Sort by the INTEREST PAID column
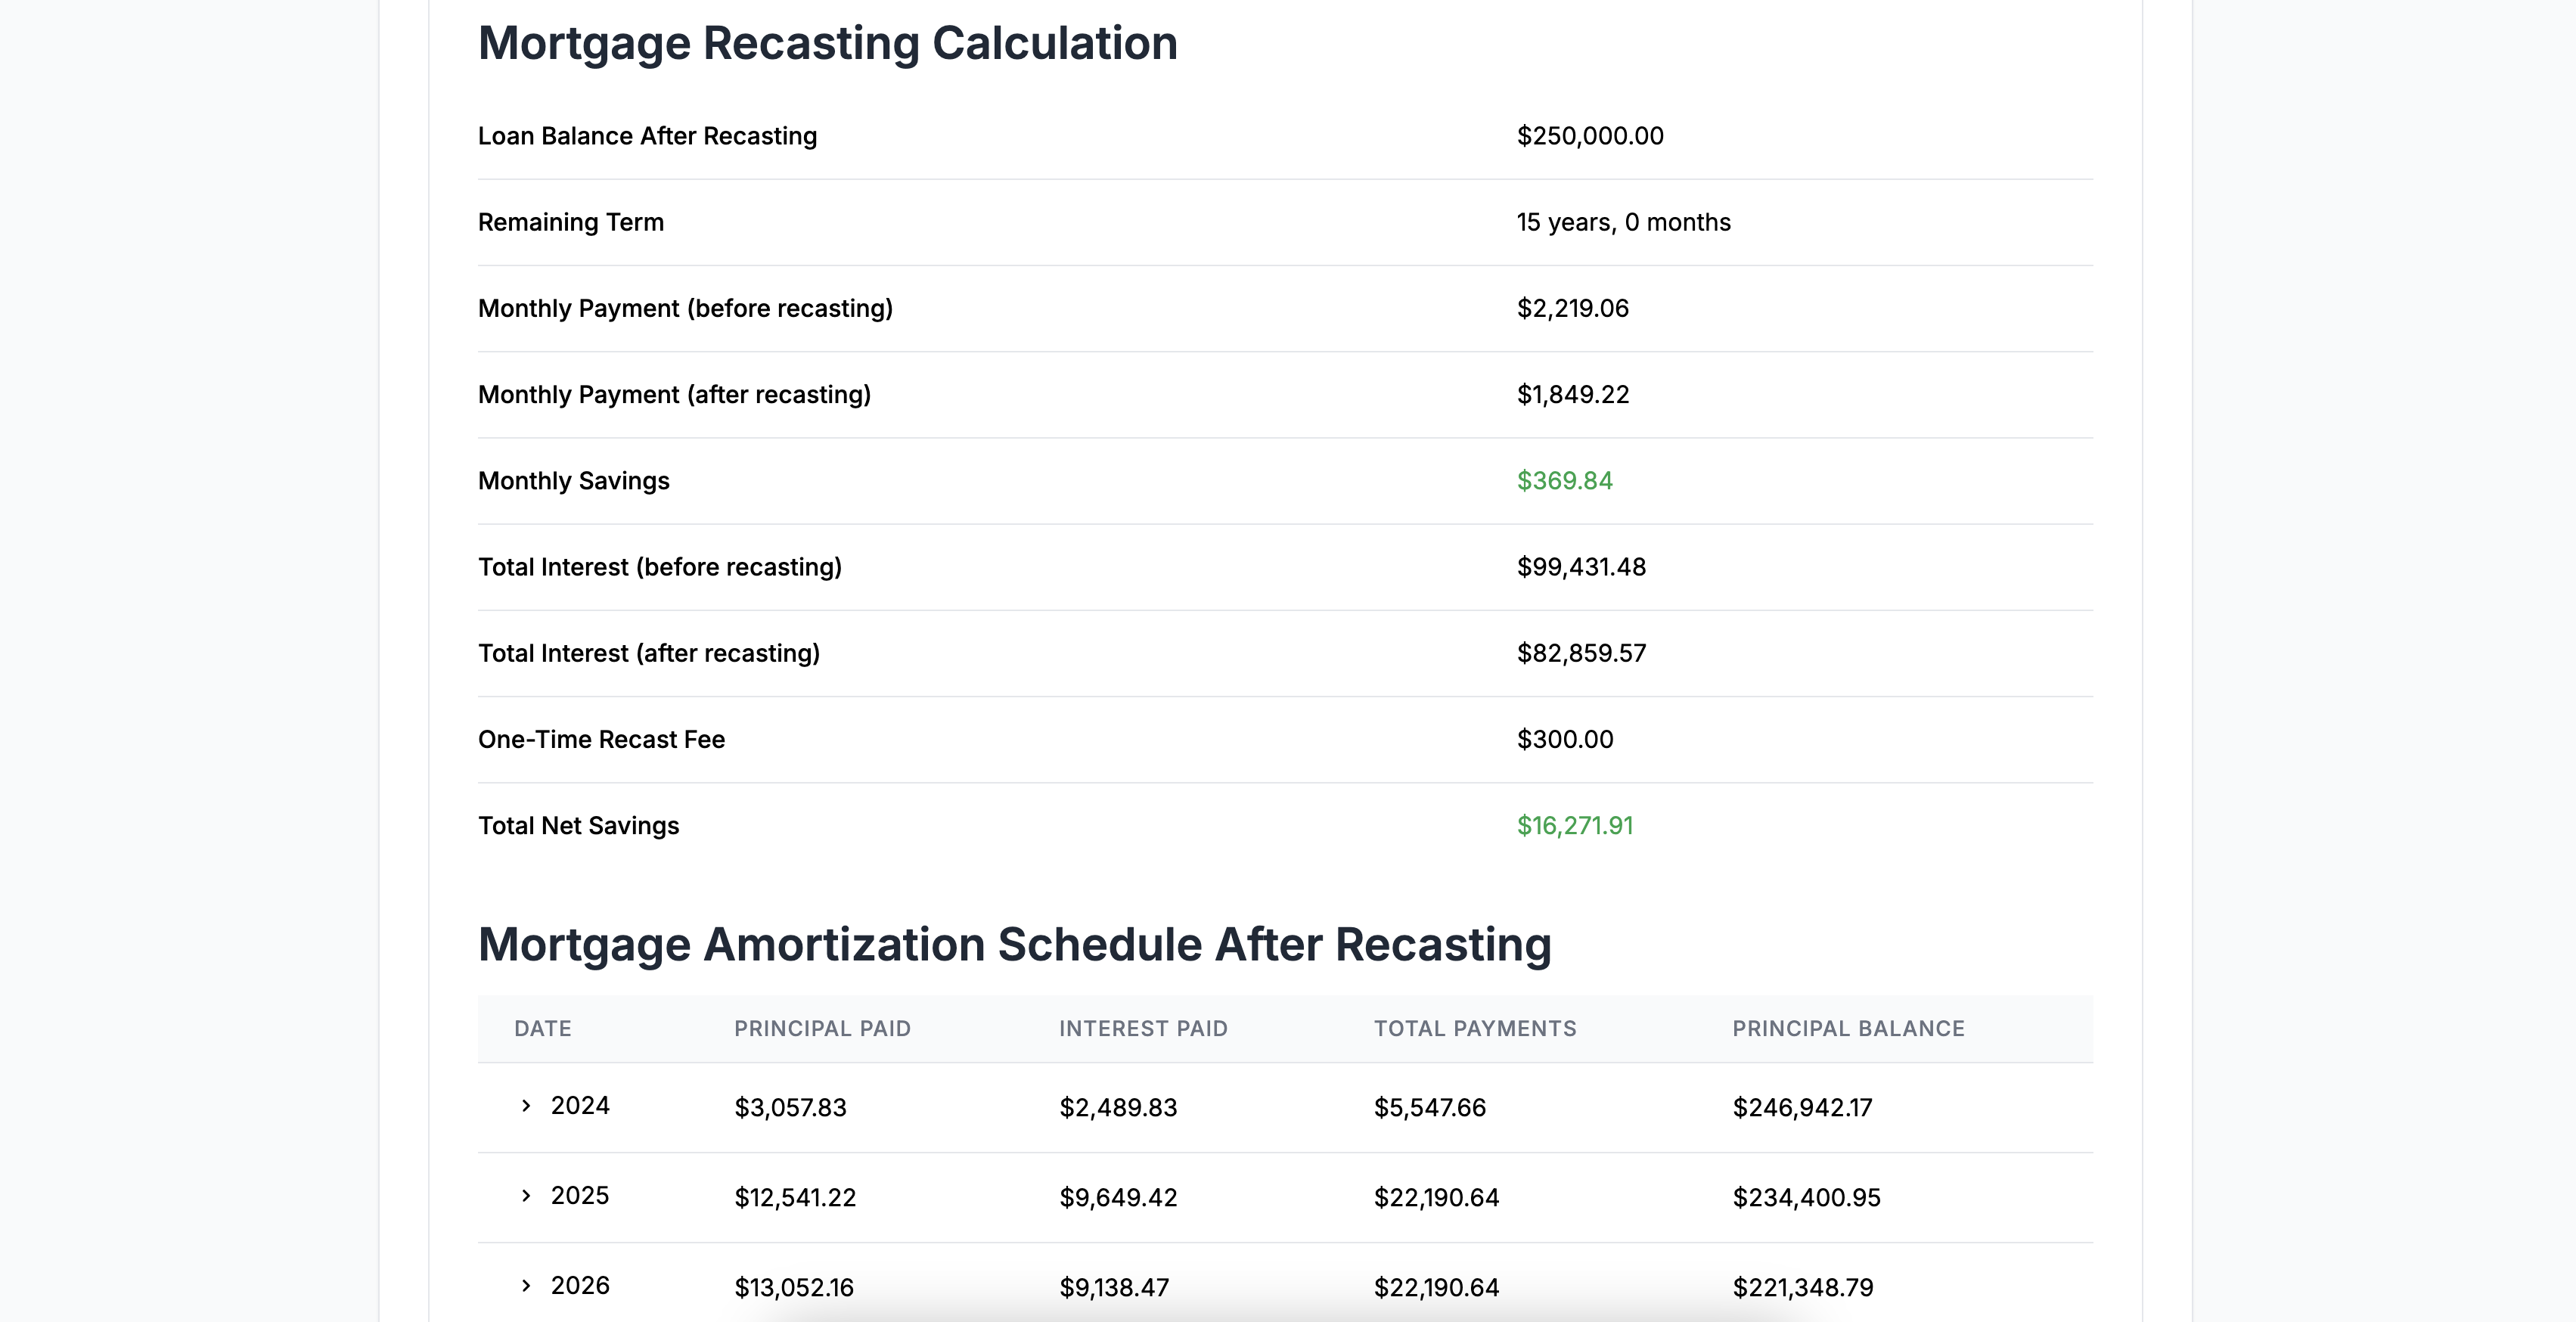Image resolution: width=2576 pixels, height=1322 pixels. [1143, 1028]
